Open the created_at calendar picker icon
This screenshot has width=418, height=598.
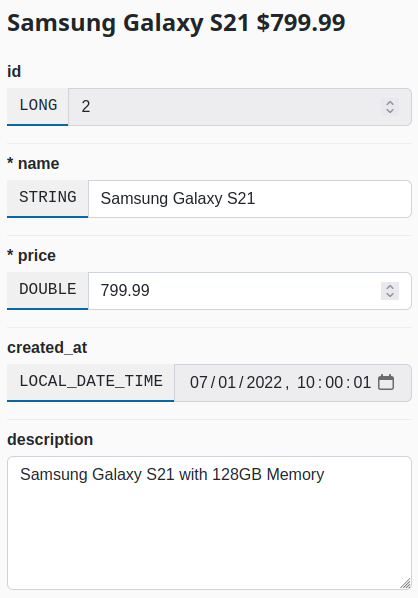[386, 383]
